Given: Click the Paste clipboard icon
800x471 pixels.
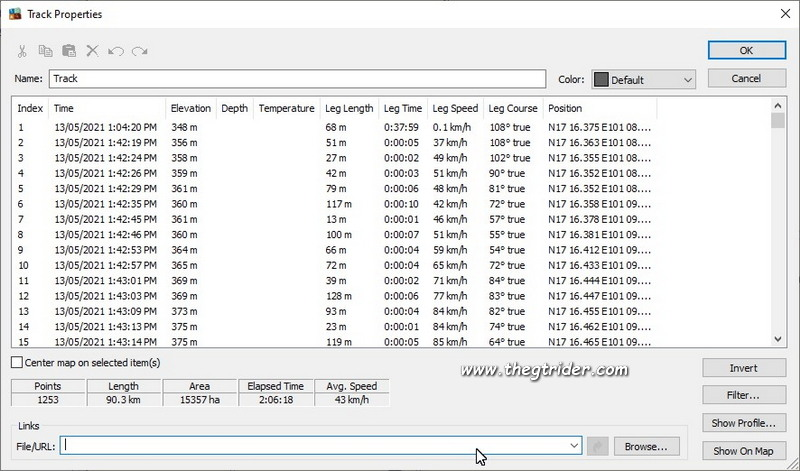Looking at the screenshot, I should (x=69, y=51).
